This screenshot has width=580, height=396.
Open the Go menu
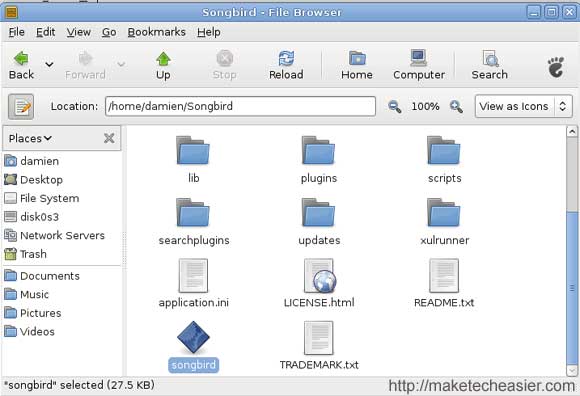109,32
